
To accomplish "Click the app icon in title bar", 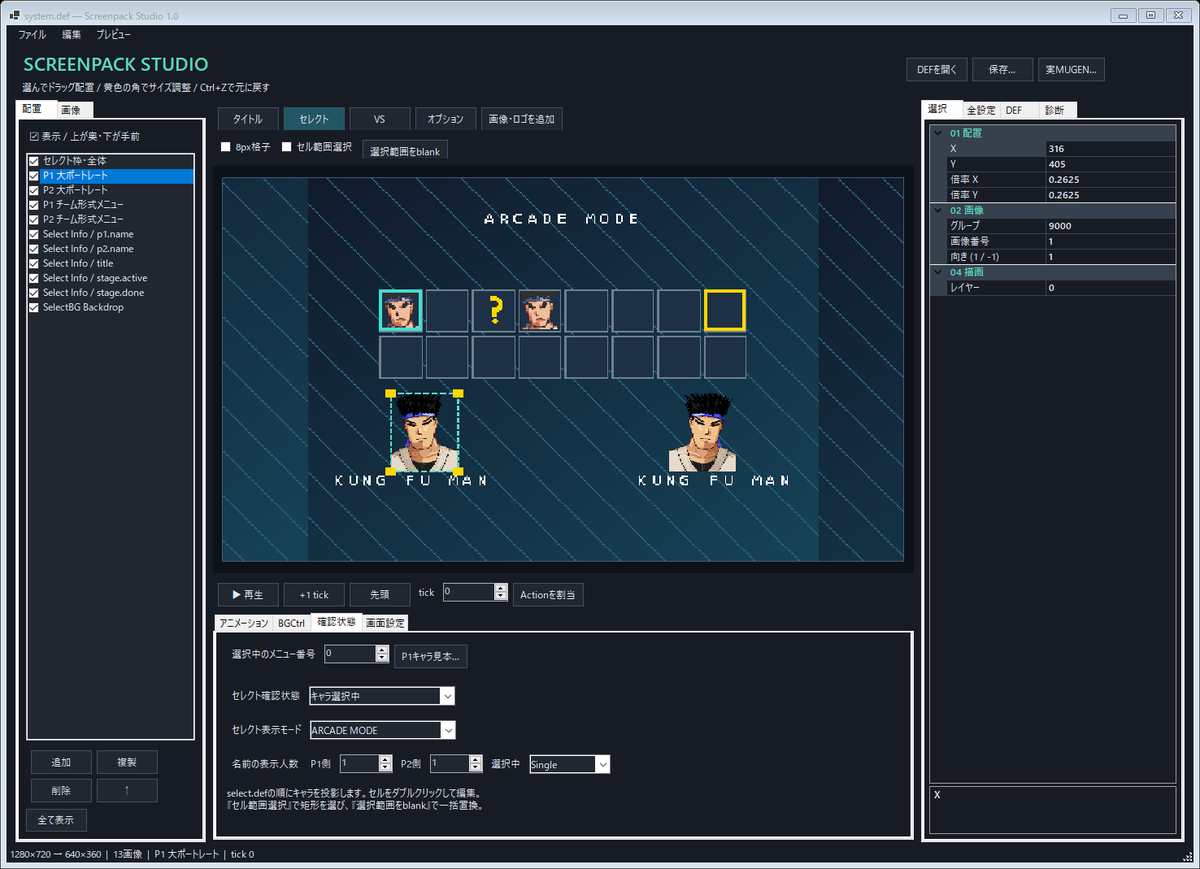I will coord(15,15).
